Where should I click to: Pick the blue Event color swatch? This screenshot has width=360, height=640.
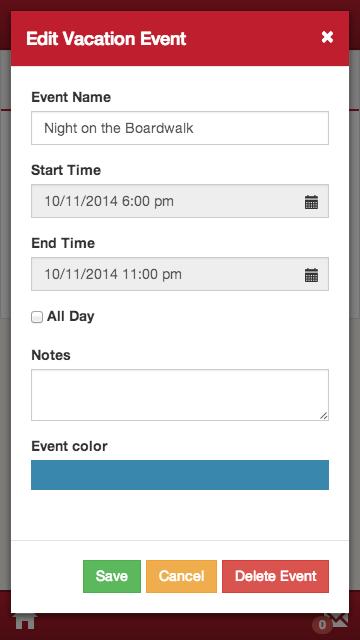[180, 475]
